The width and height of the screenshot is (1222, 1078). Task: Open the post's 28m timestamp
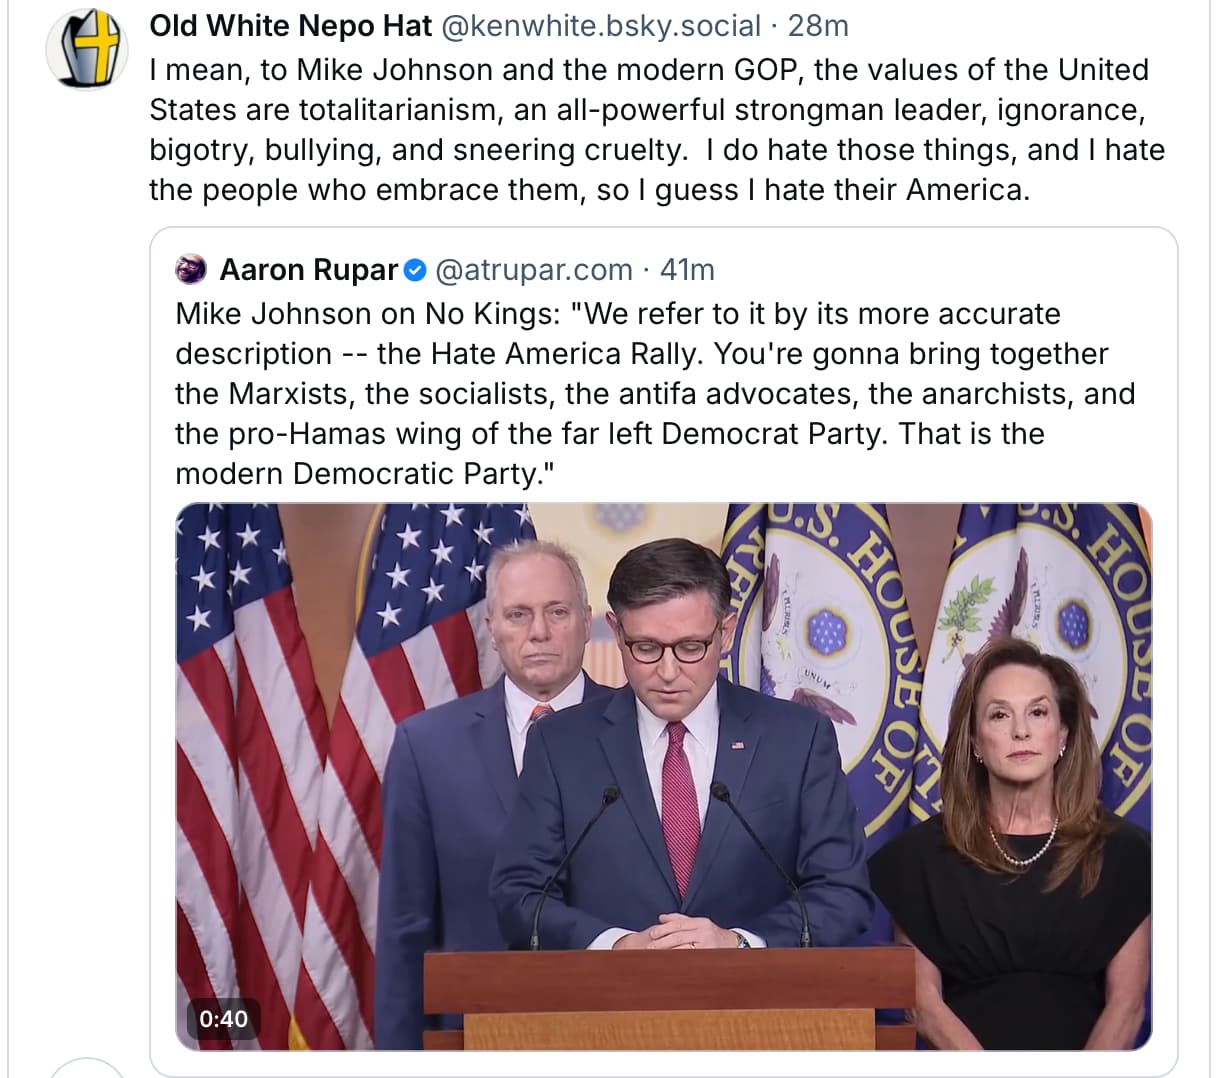pos(818,26)
